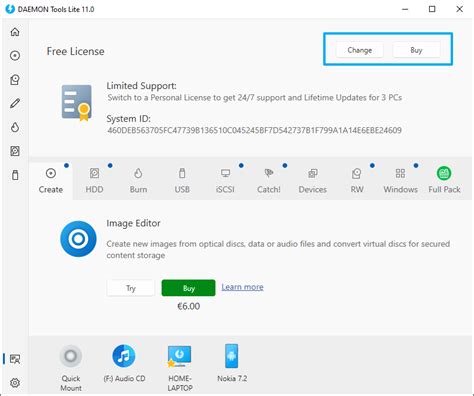Open the Burn tab

[138, 181]
